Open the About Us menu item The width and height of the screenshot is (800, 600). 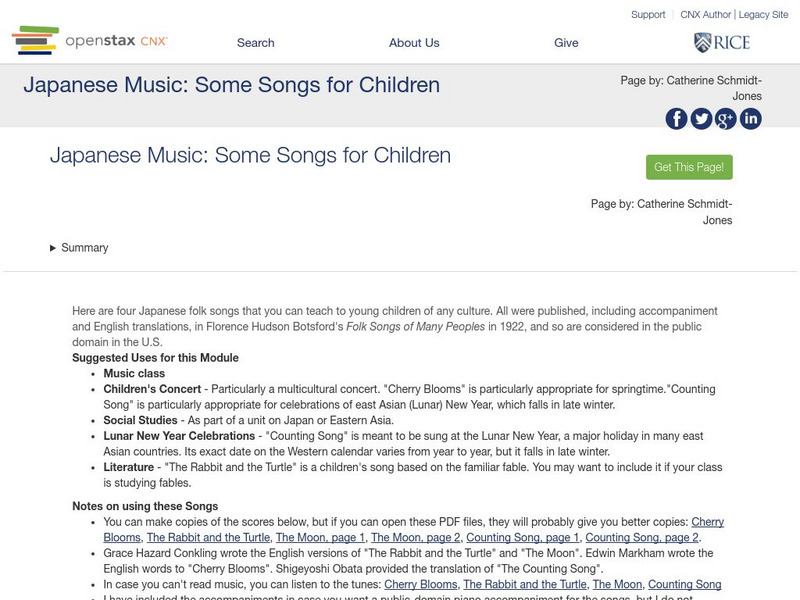point(414,43)
